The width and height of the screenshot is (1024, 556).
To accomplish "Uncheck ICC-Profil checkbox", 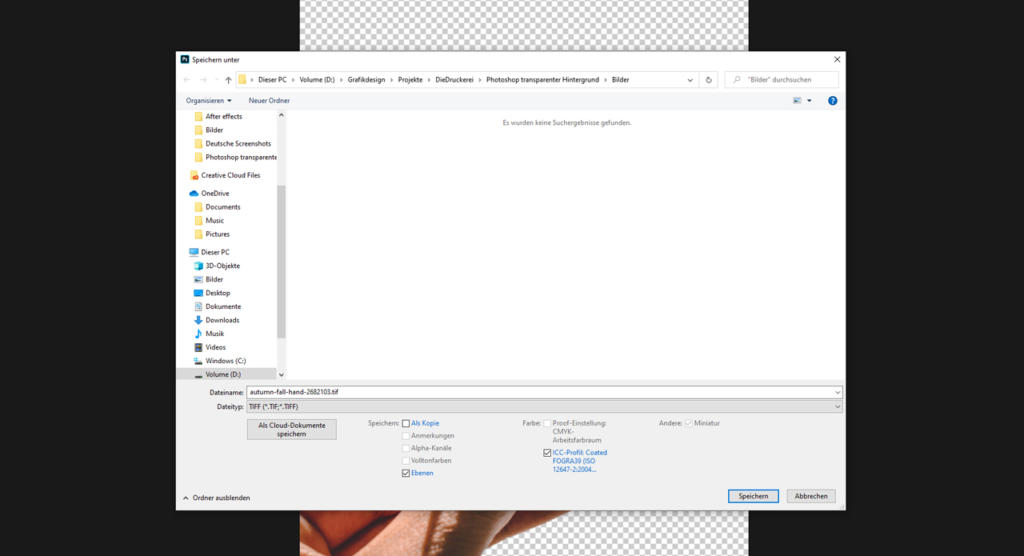I will point(547,452).
